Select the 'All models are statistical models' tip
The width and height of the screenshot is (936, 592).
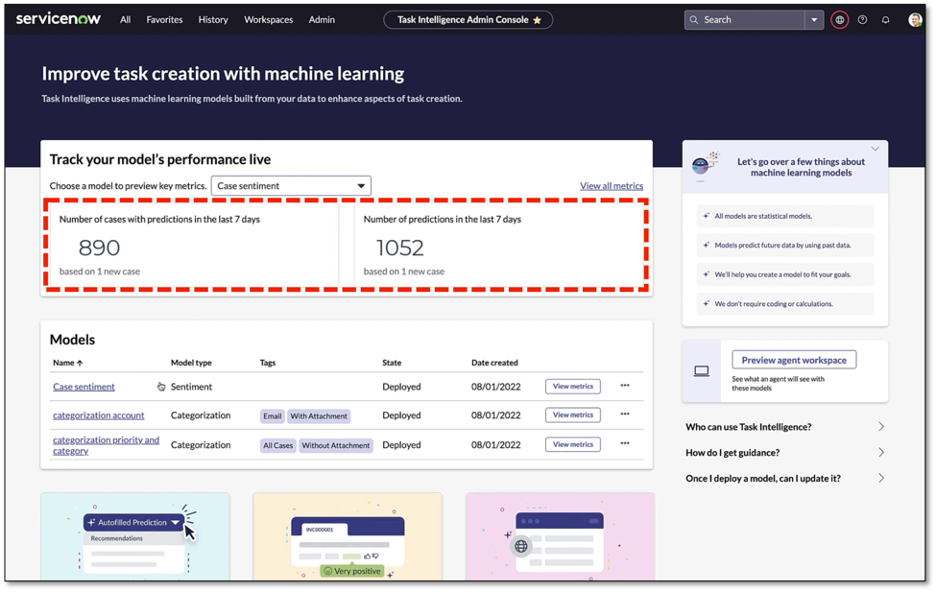(x=785, y=216)
